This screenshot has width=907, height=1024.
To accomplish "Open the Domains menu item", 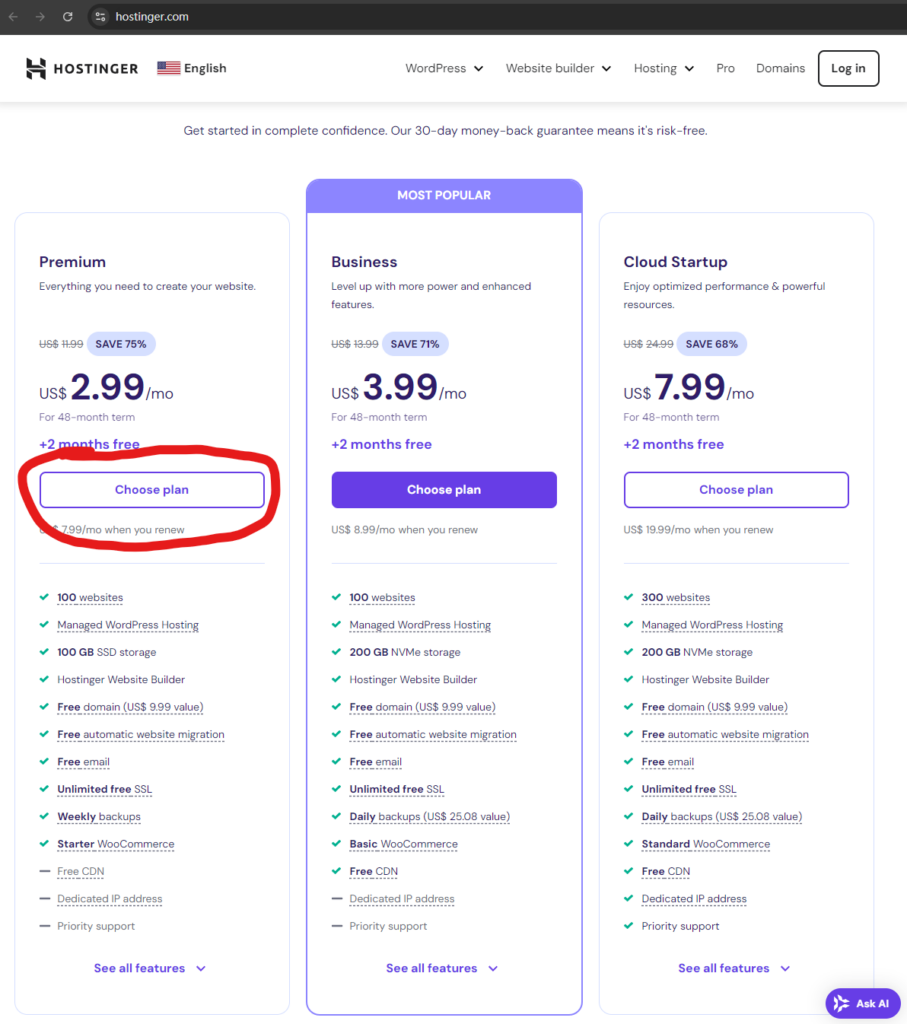I will click(x=780, y=68).
